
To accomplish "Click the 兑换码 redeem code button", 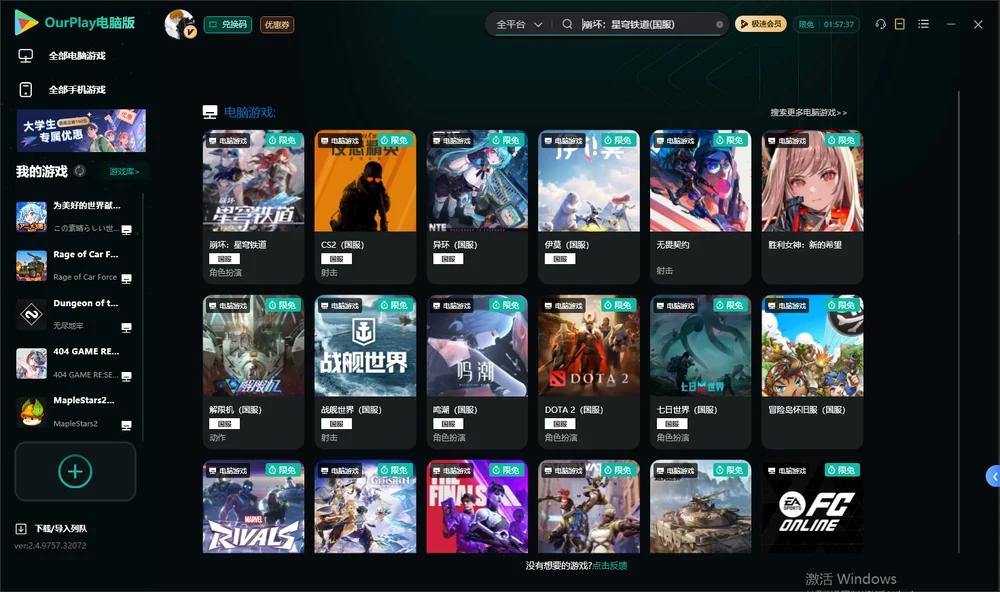I will pyautogui.click(x=228, y=24).
